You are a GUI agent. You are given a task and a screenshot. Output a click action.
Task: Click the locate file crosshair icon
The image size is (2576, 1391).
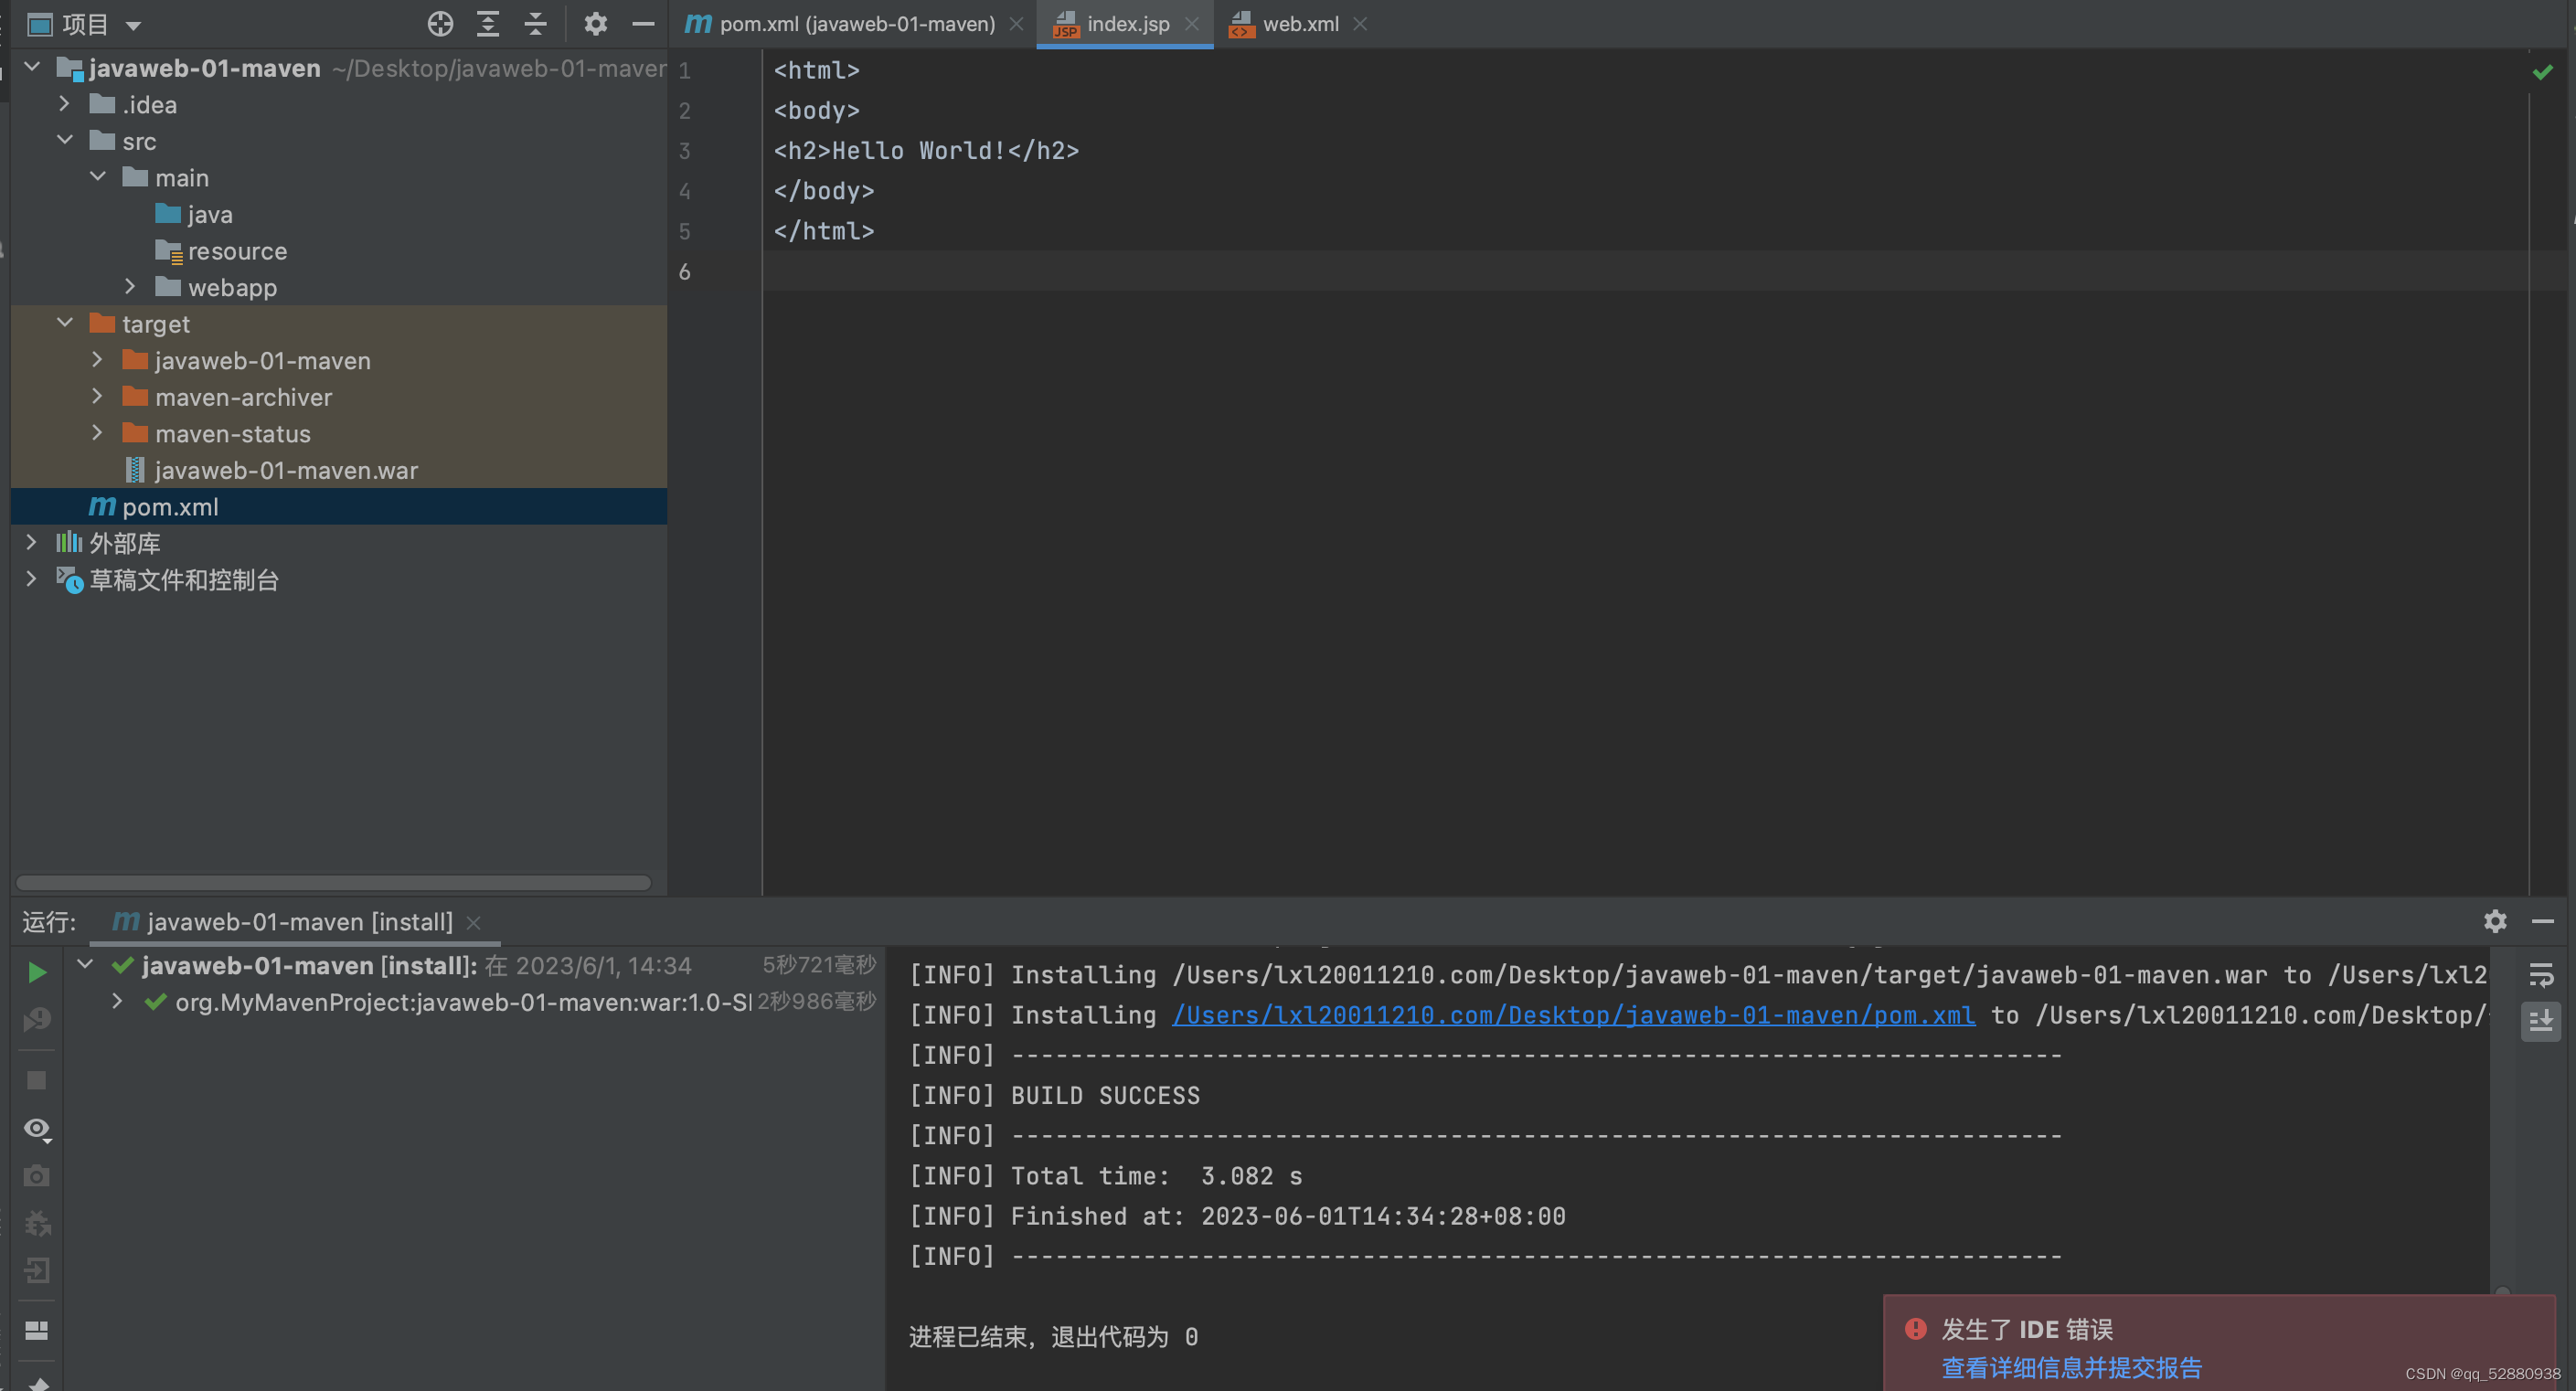click(x=440, y=24)
